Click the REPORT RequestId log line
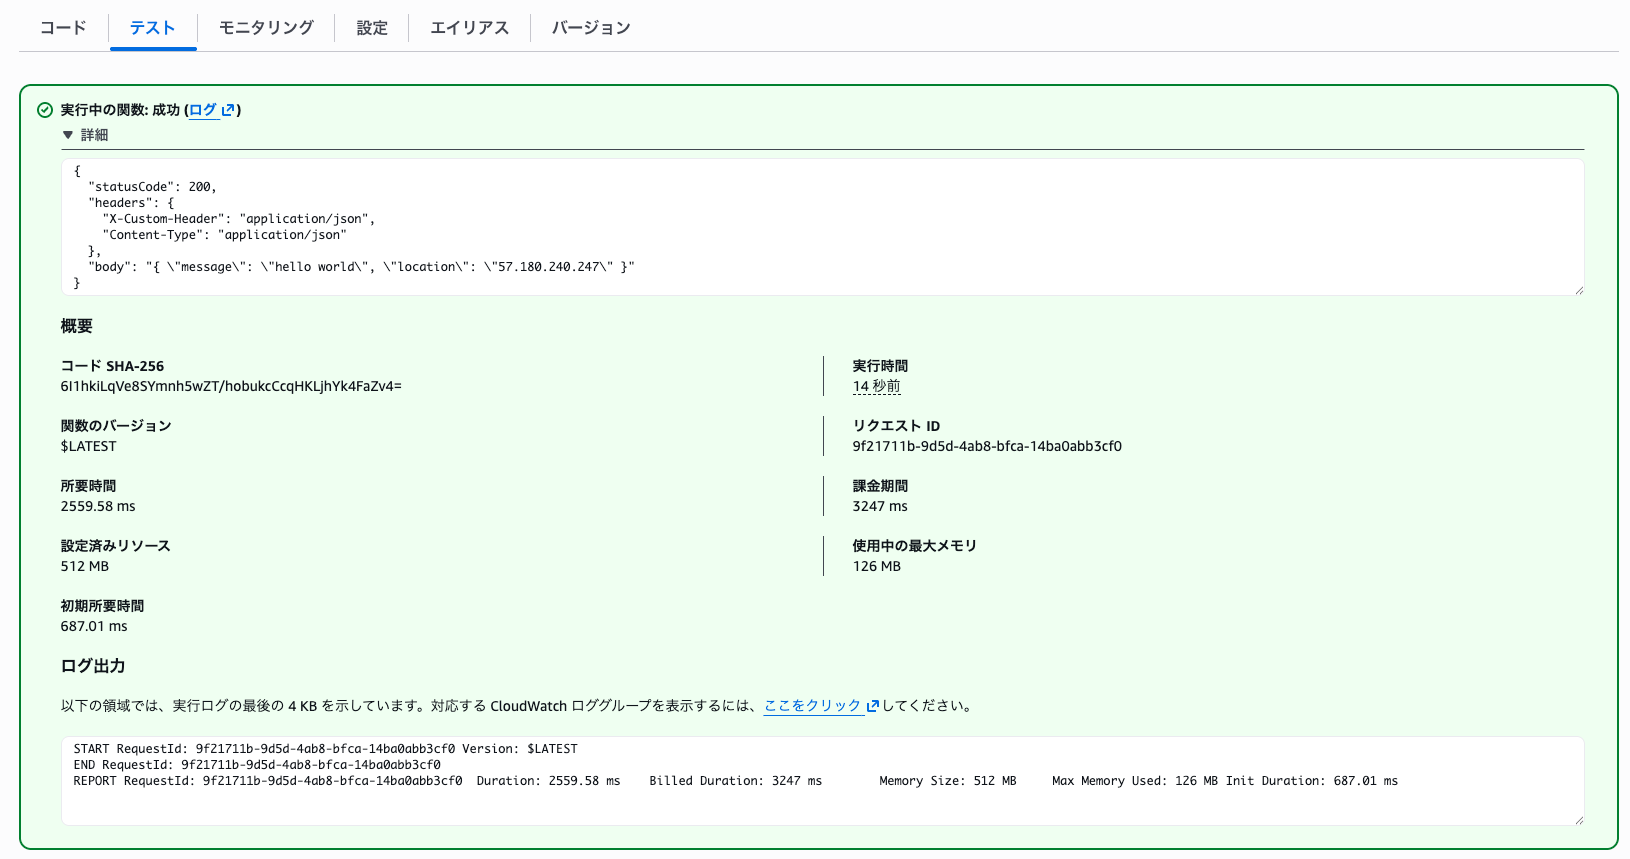This screenshot has width=1630, height=859. coord(735,781)
